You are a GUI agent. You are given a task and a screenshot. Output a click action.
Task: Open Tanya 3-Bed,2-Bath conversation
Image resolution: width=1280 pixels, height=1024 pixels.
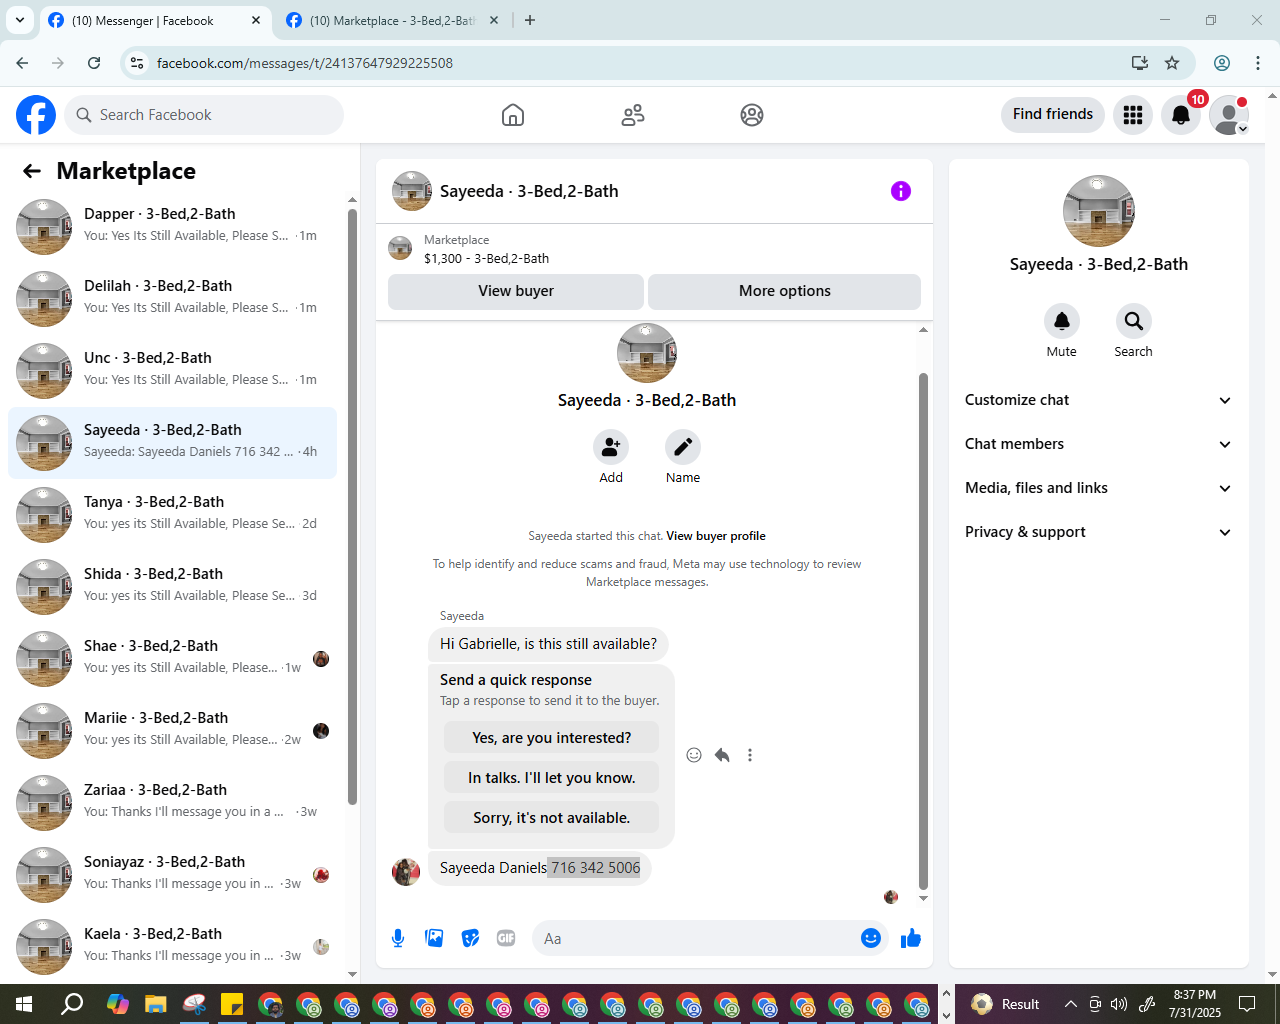tap(172, 515)
